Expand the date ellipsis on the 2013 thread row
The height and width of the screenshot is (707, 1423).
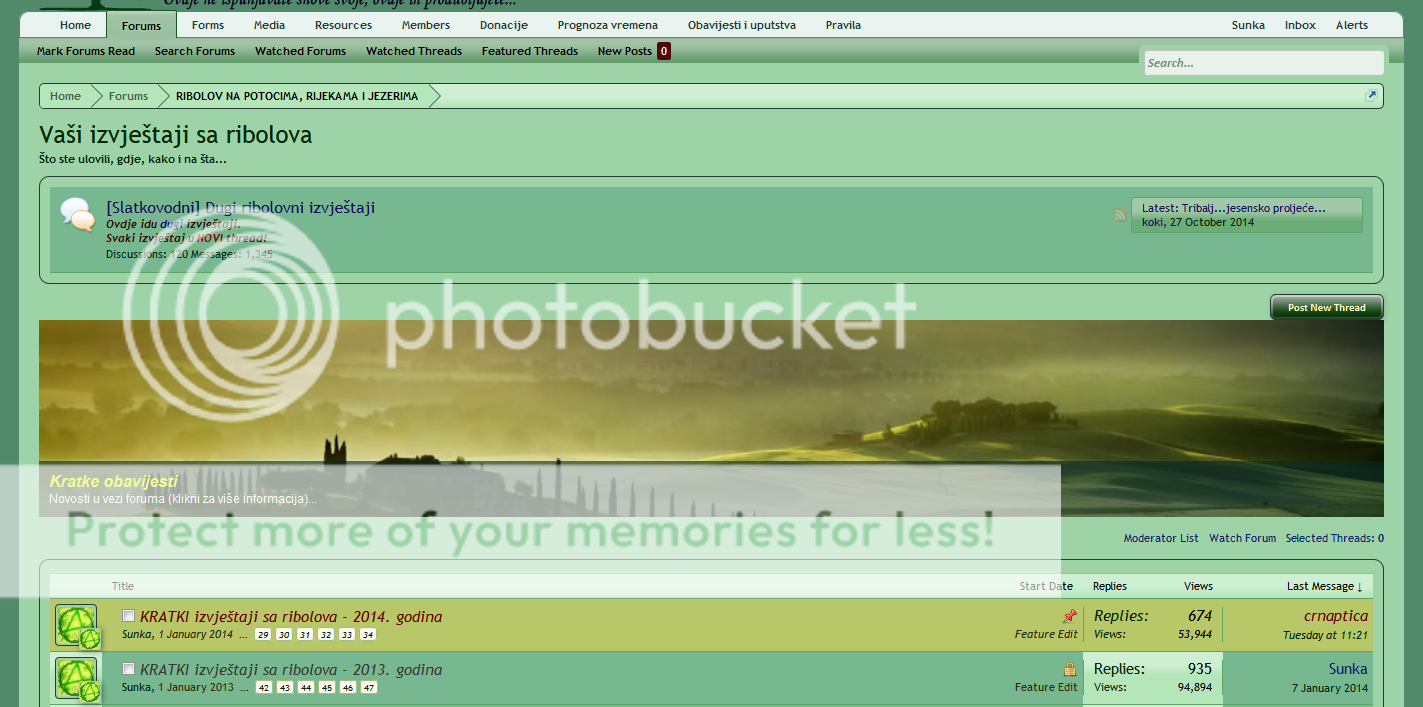[x=245, y=687]
